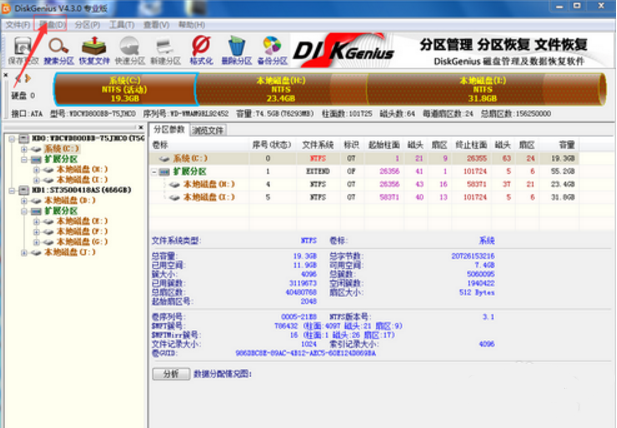Click the 512 Bytes sector size value
The image size is (617, 428).
(477, 293)
